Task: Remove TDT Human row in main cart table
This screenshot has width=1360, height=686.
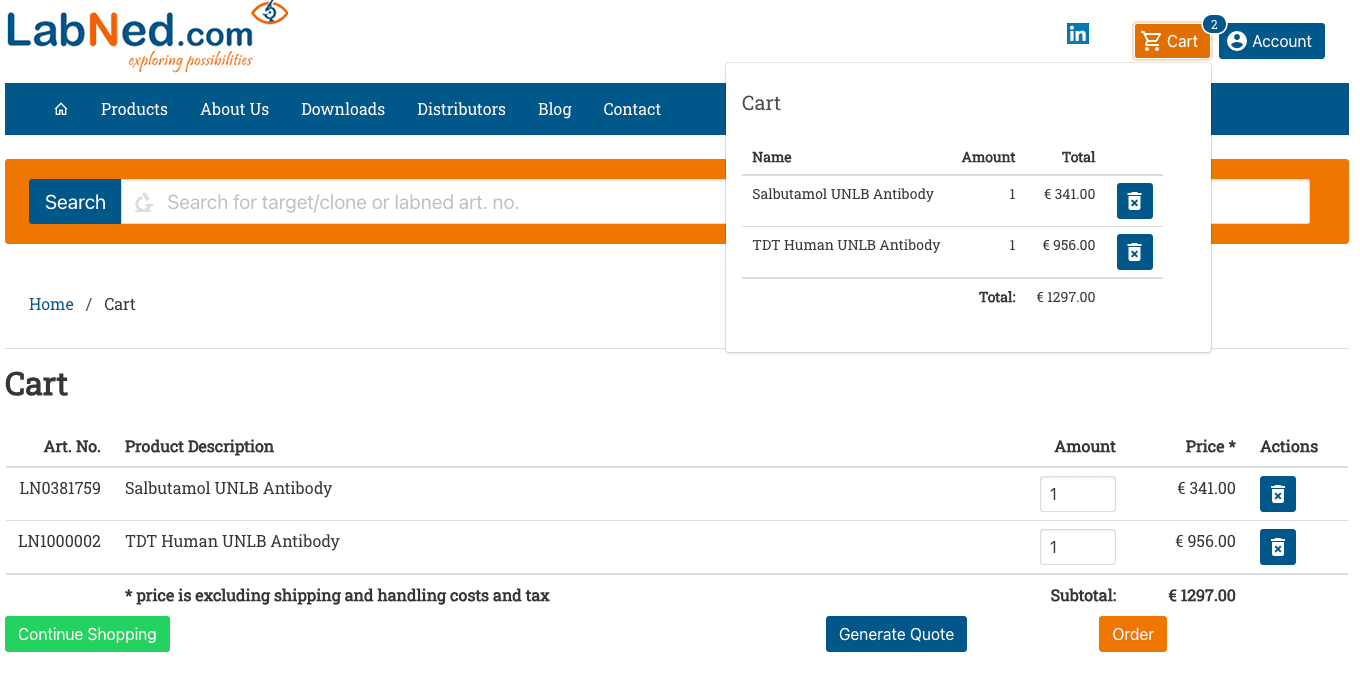Action: click(x=1277, y=547)
